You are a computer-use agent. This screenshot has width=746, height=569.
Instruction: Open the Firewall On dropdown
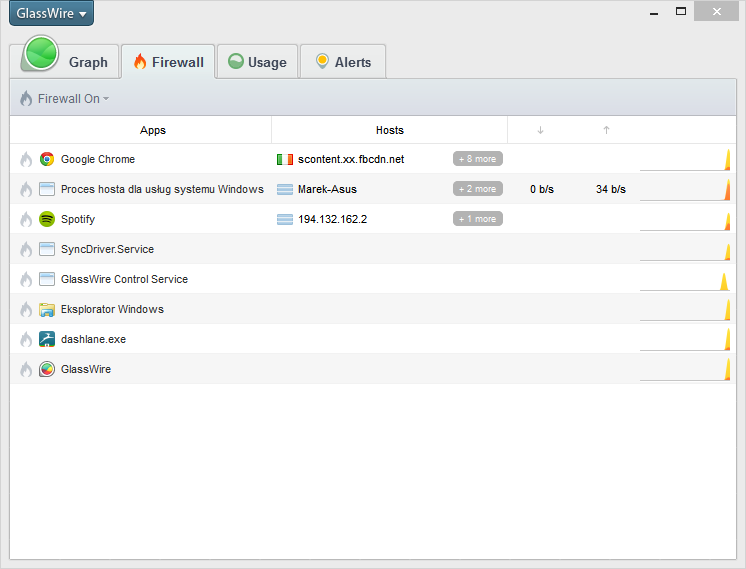pyautogui.click(x=64, y=98)
